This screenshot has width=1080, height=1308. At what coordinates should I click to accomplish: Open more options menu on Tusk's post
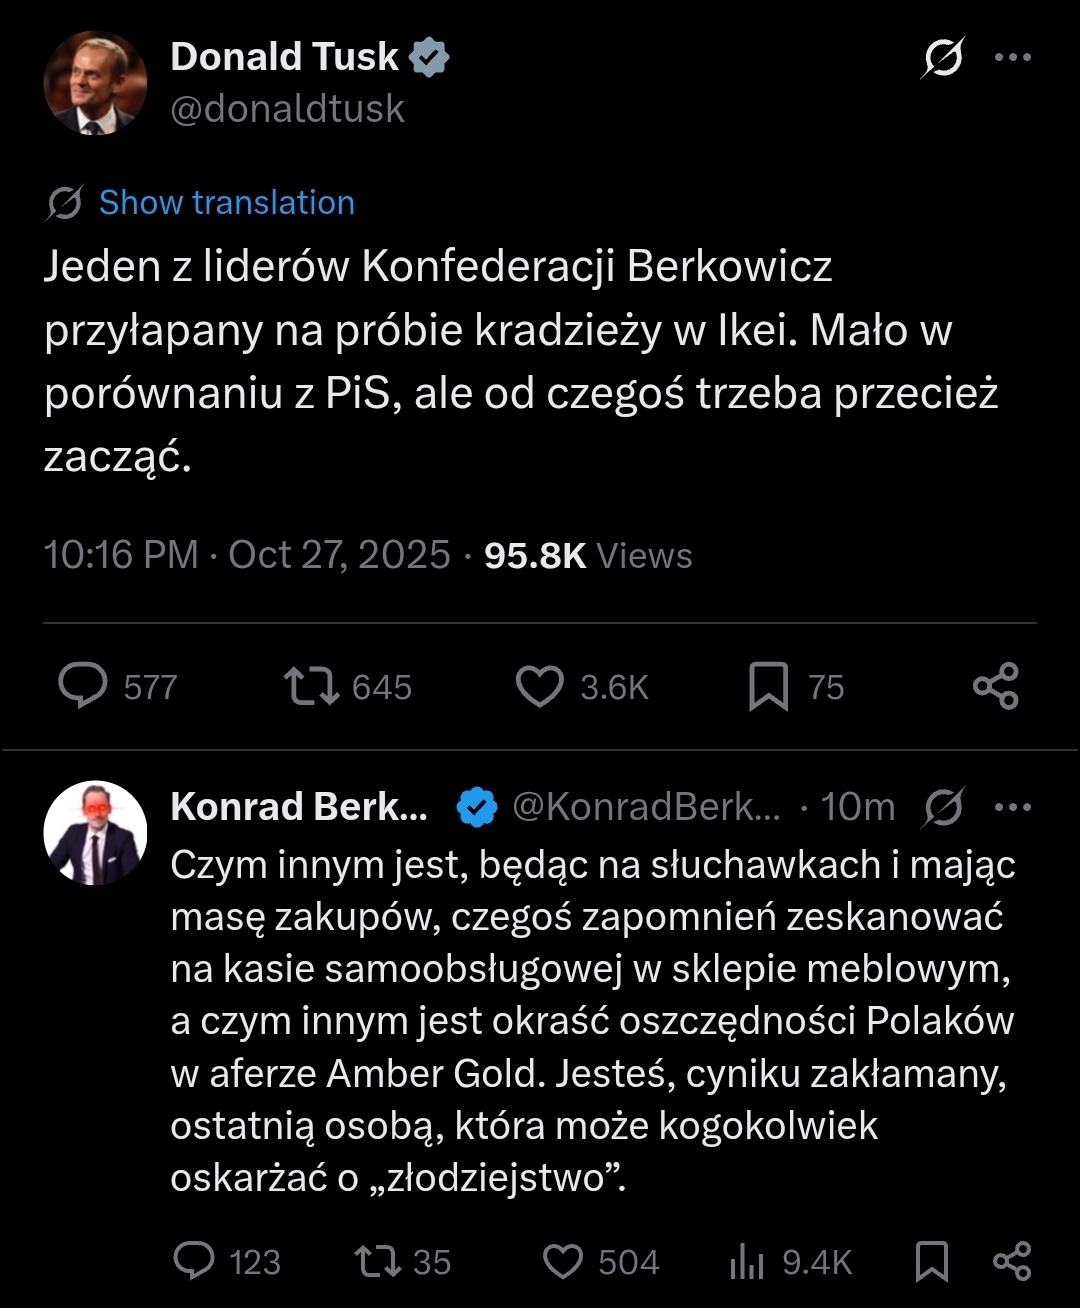1013,58
